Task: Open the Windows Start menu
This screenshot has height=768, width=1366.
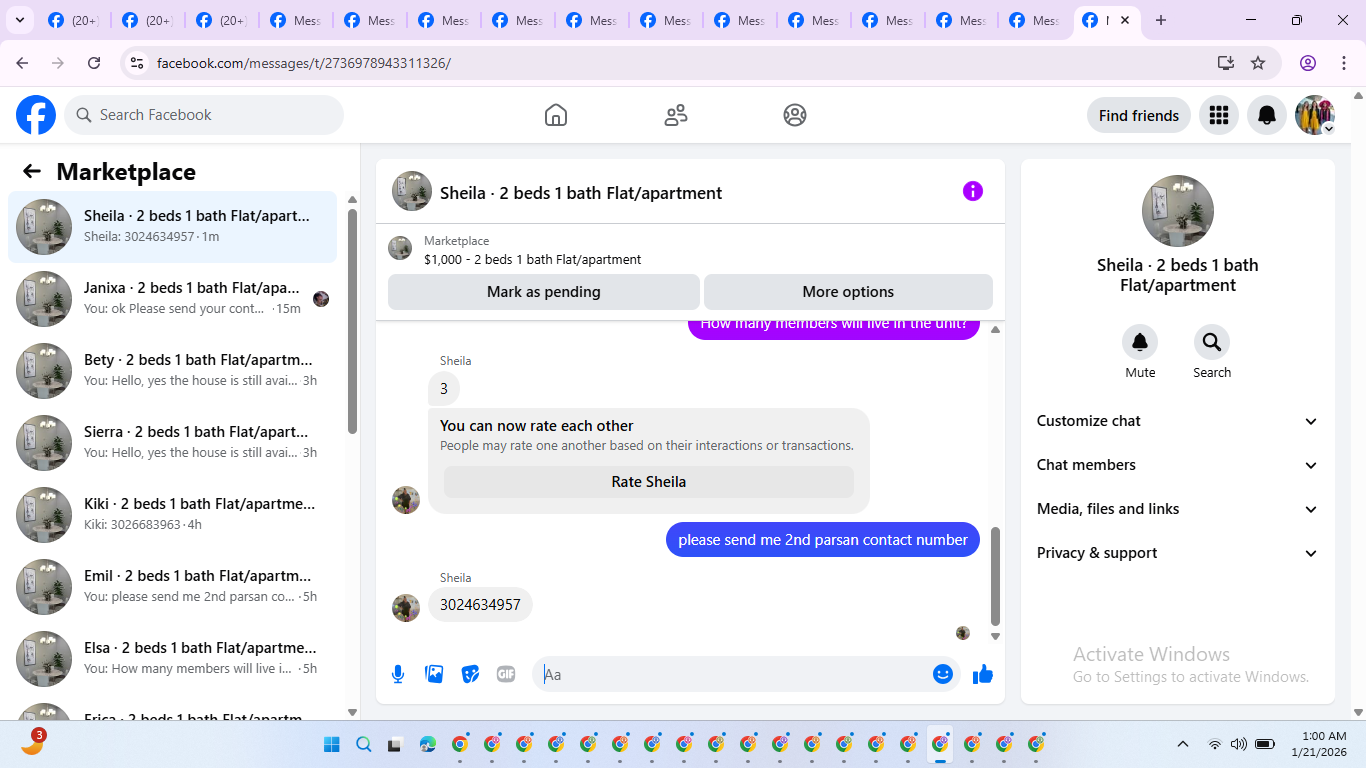Action: [x=332, y=744]
